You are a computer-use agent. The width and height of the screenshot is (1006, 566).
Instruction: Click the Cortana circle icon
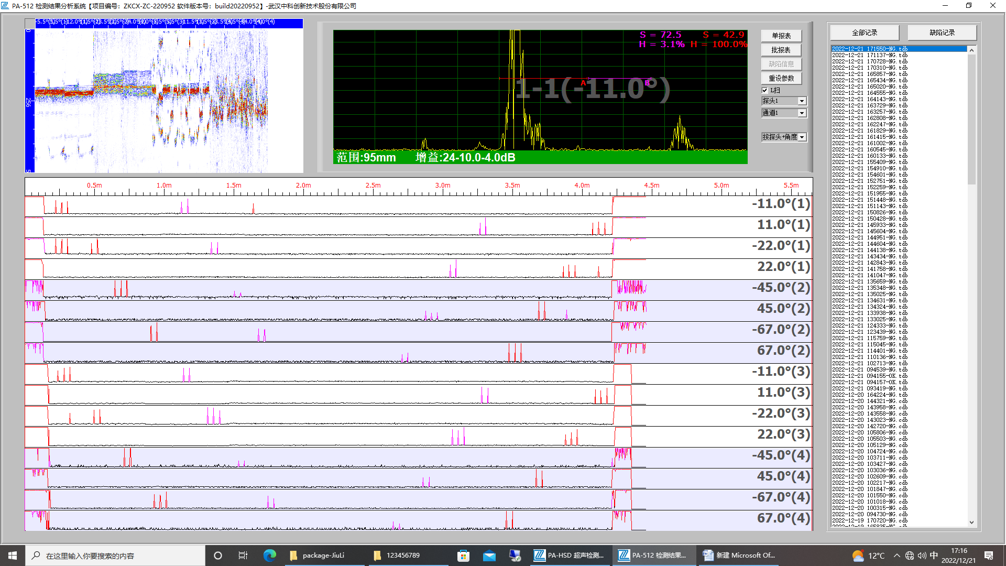(217, 555)
